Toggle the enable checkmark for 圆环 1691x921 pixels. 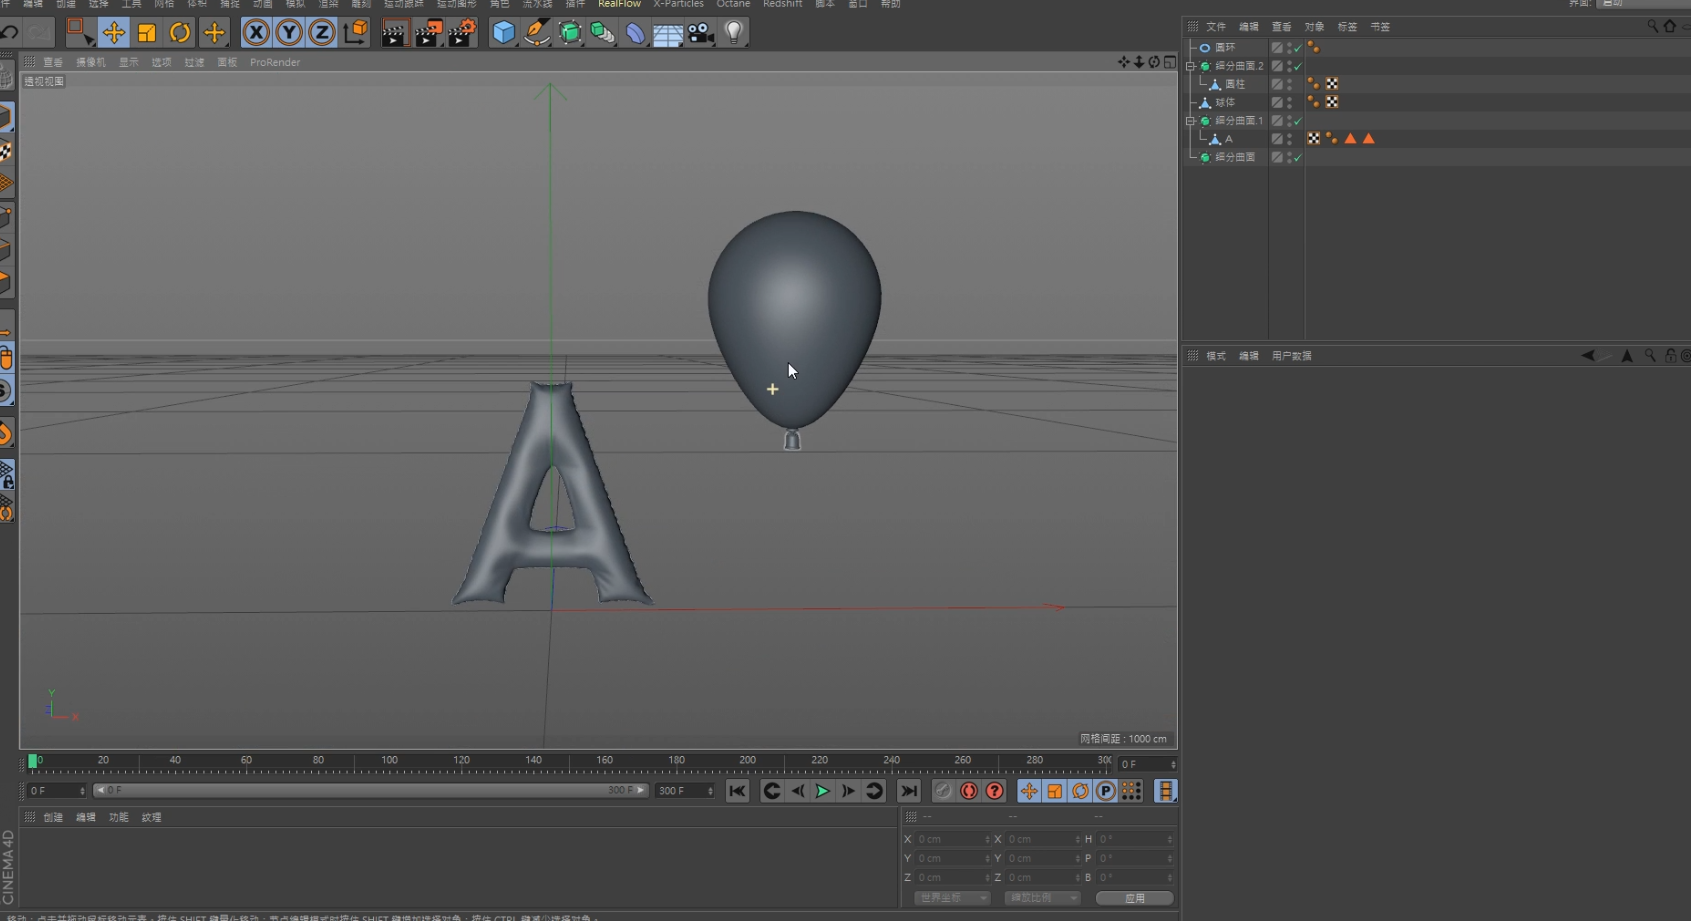1297,48
